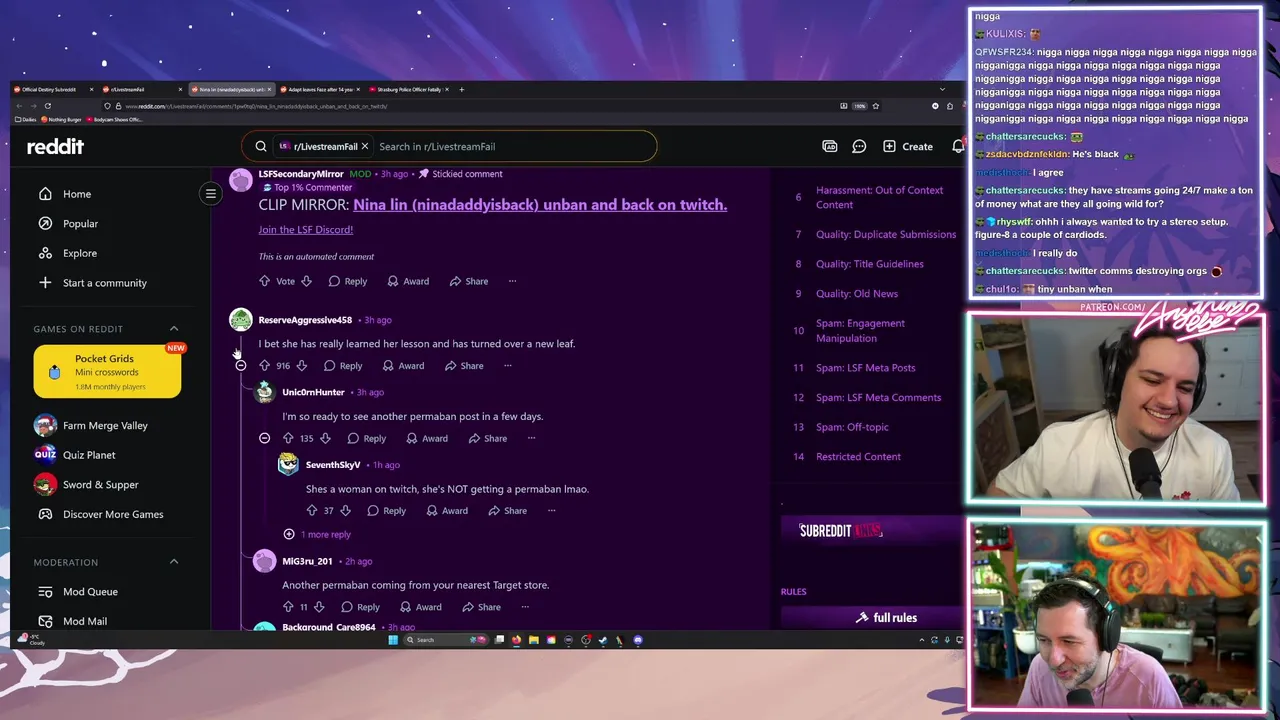Viewport: 1280px width, 720px height.
Task: Open more options on MIG3ru_201's comment
Action: (525, 607)
